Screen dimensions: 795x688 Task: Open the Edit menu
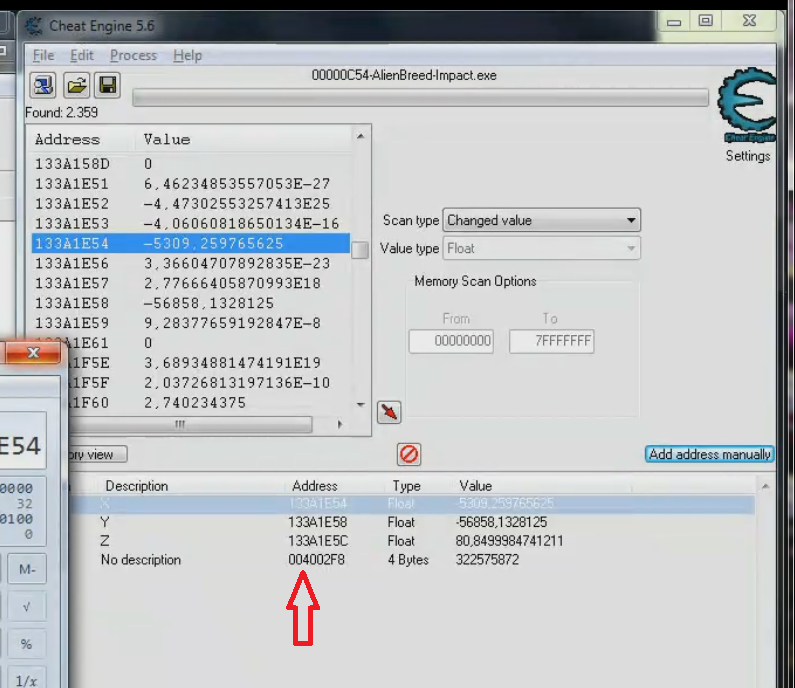(x=82, y=55)
